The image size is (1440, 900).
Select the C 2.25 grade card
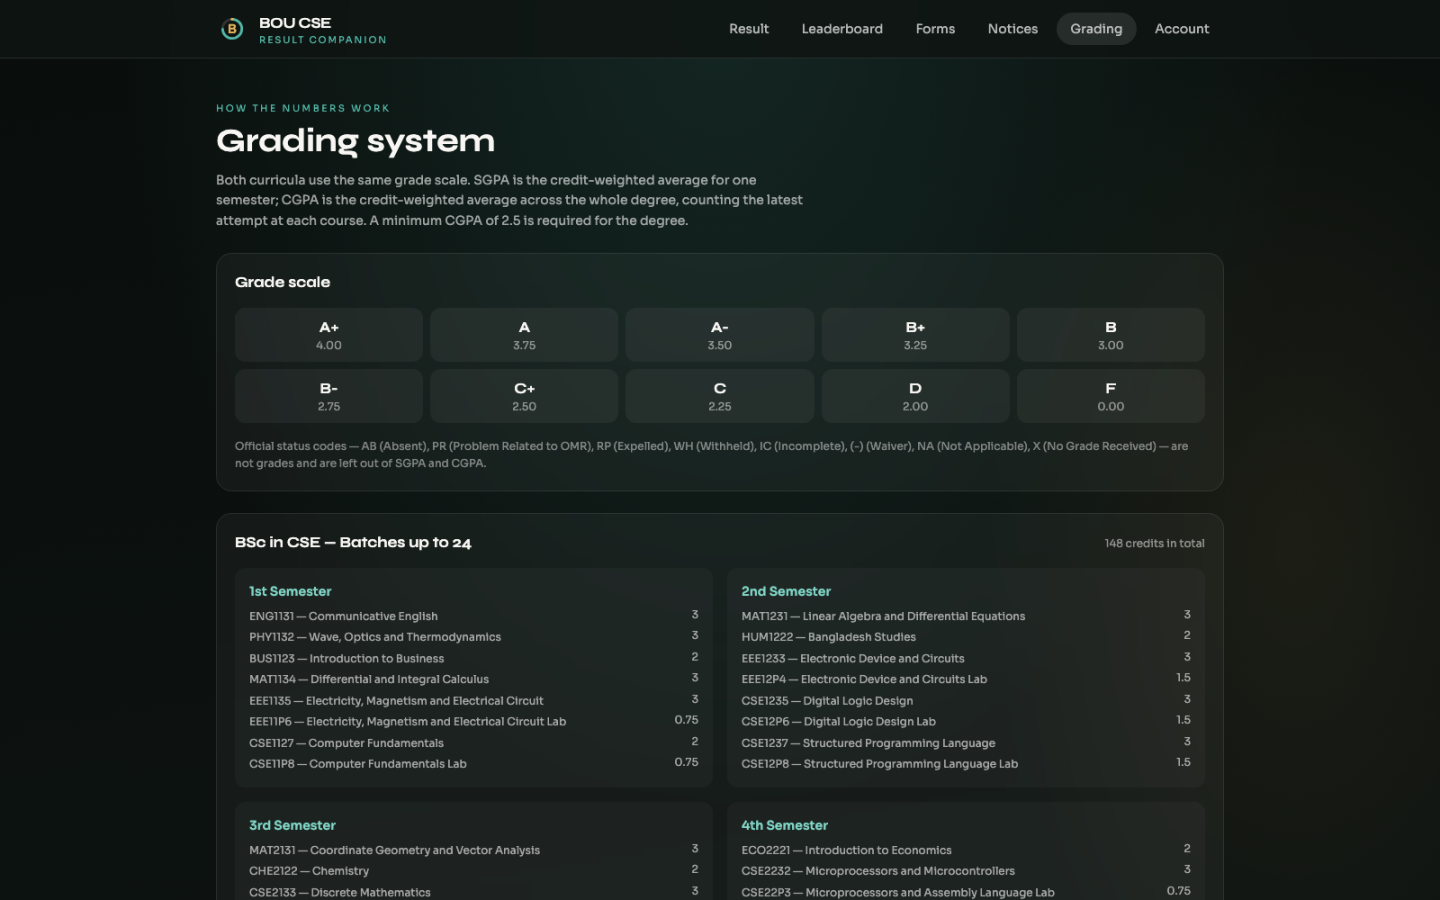coord(720,396)
